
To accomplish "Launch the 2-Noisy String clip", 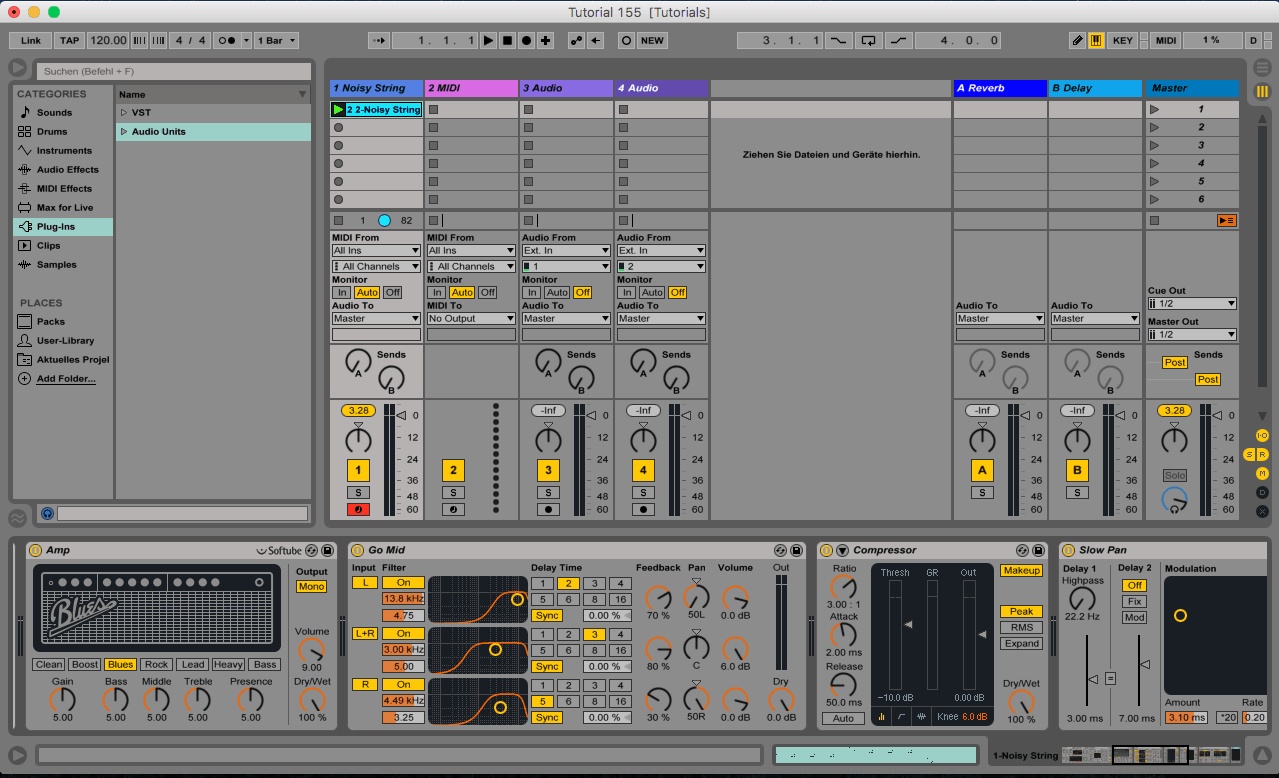I will click(338, 109).
